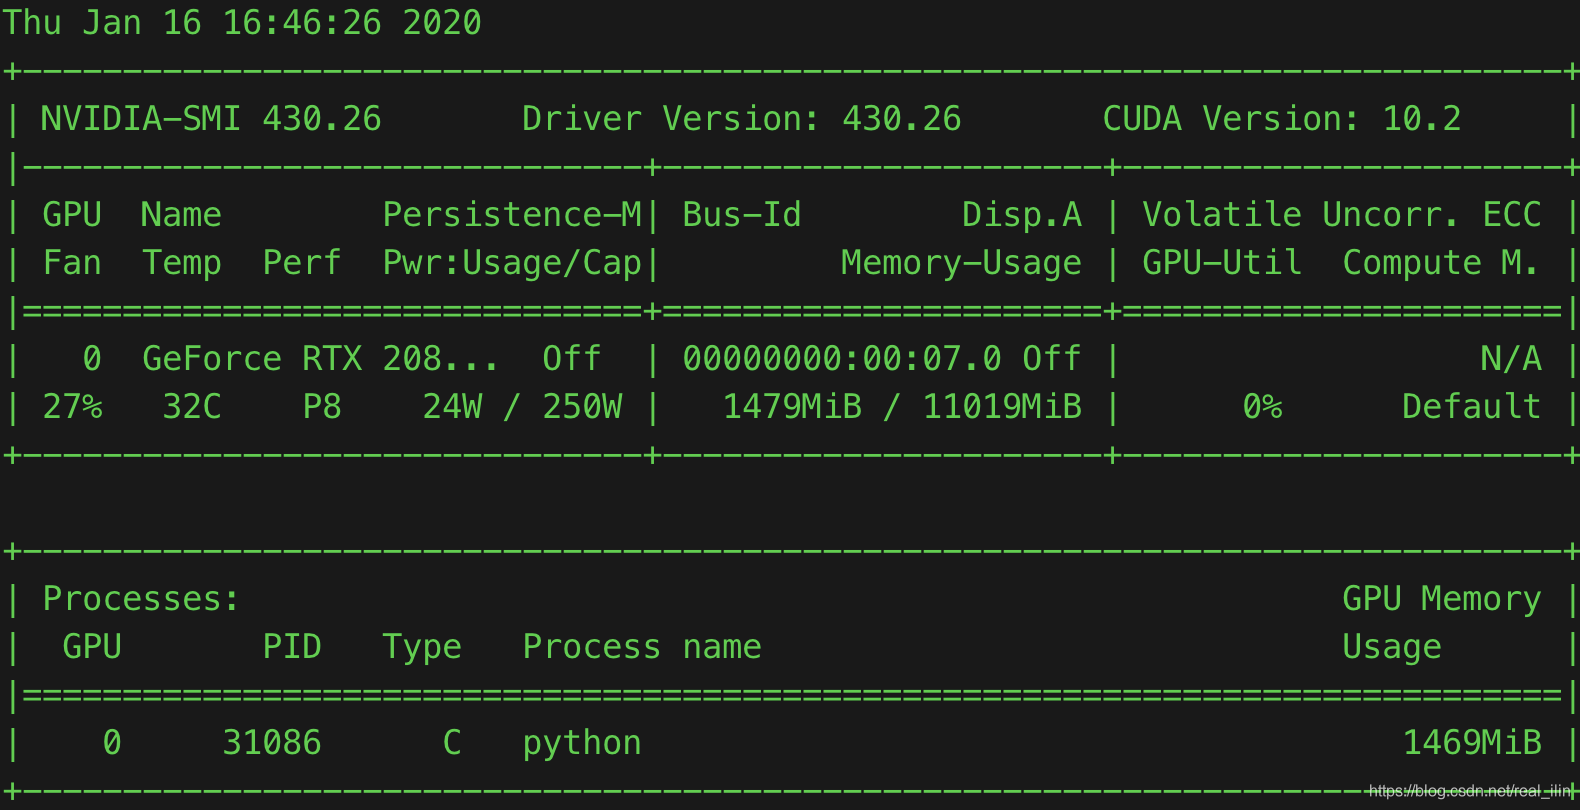Click the GPU-Util column header
Viewport: 1580px width, 810px height.
point(1221,262)
